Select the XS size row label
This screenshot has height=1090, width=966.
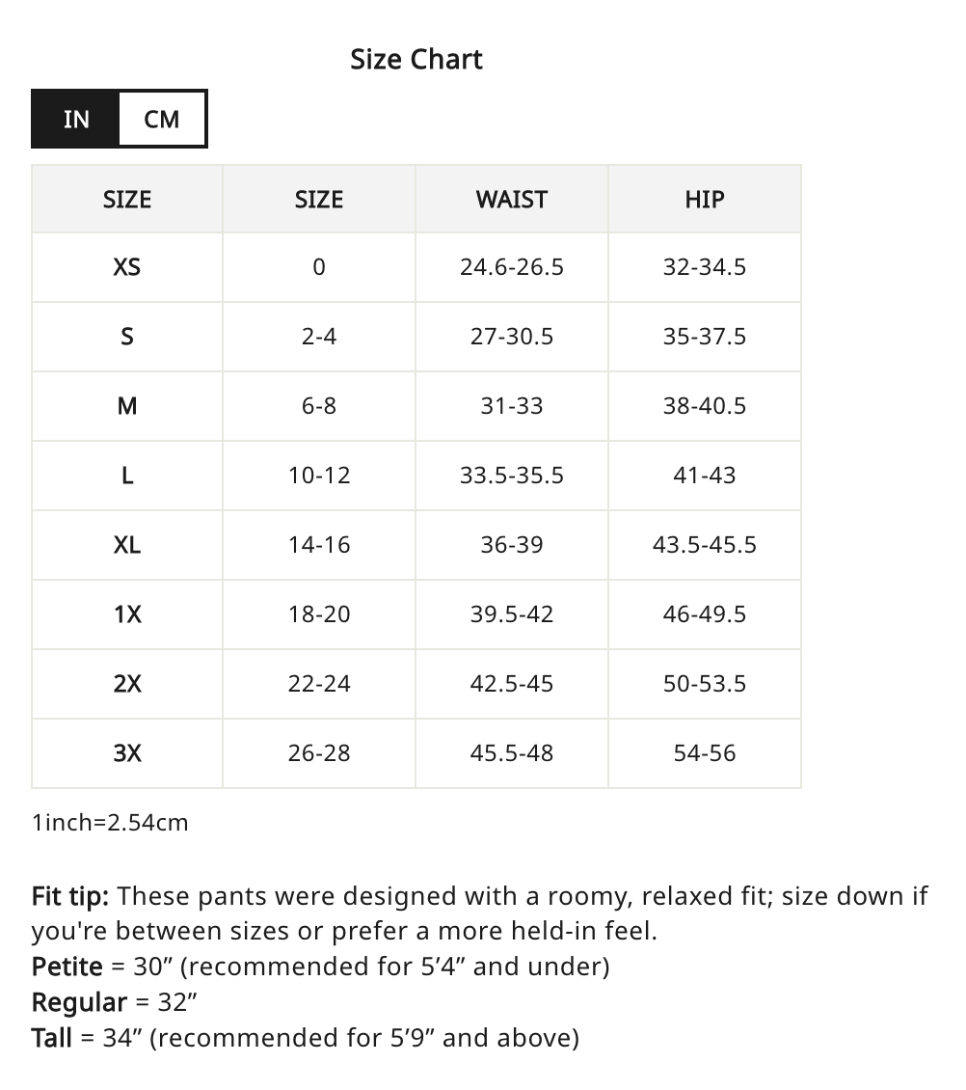tap(127, 267)
